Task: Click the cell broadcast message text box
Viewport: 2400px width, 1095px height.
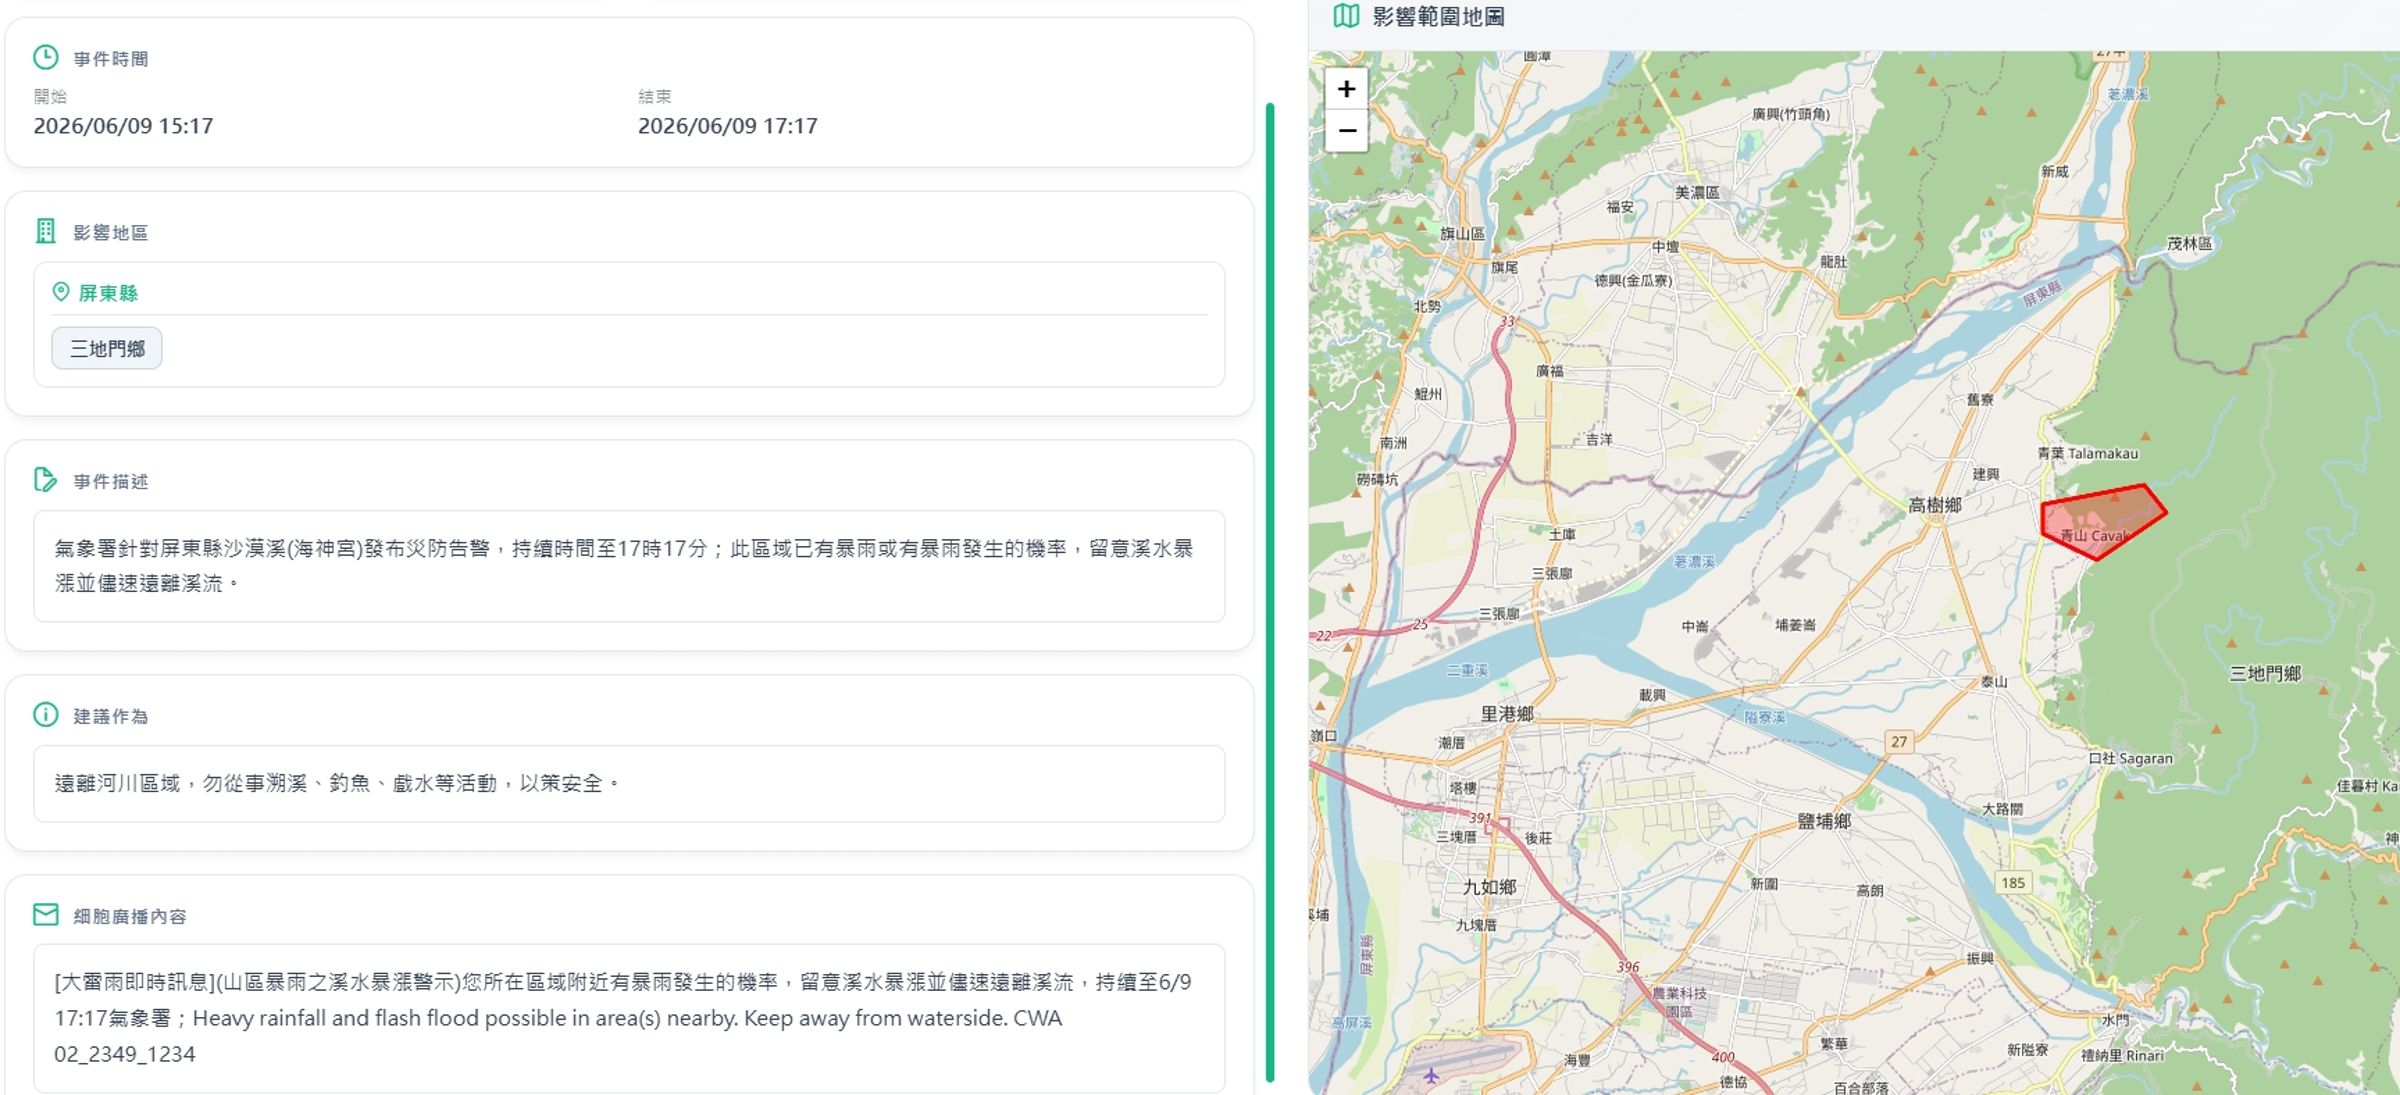Action: click(x=629, y=1018)
